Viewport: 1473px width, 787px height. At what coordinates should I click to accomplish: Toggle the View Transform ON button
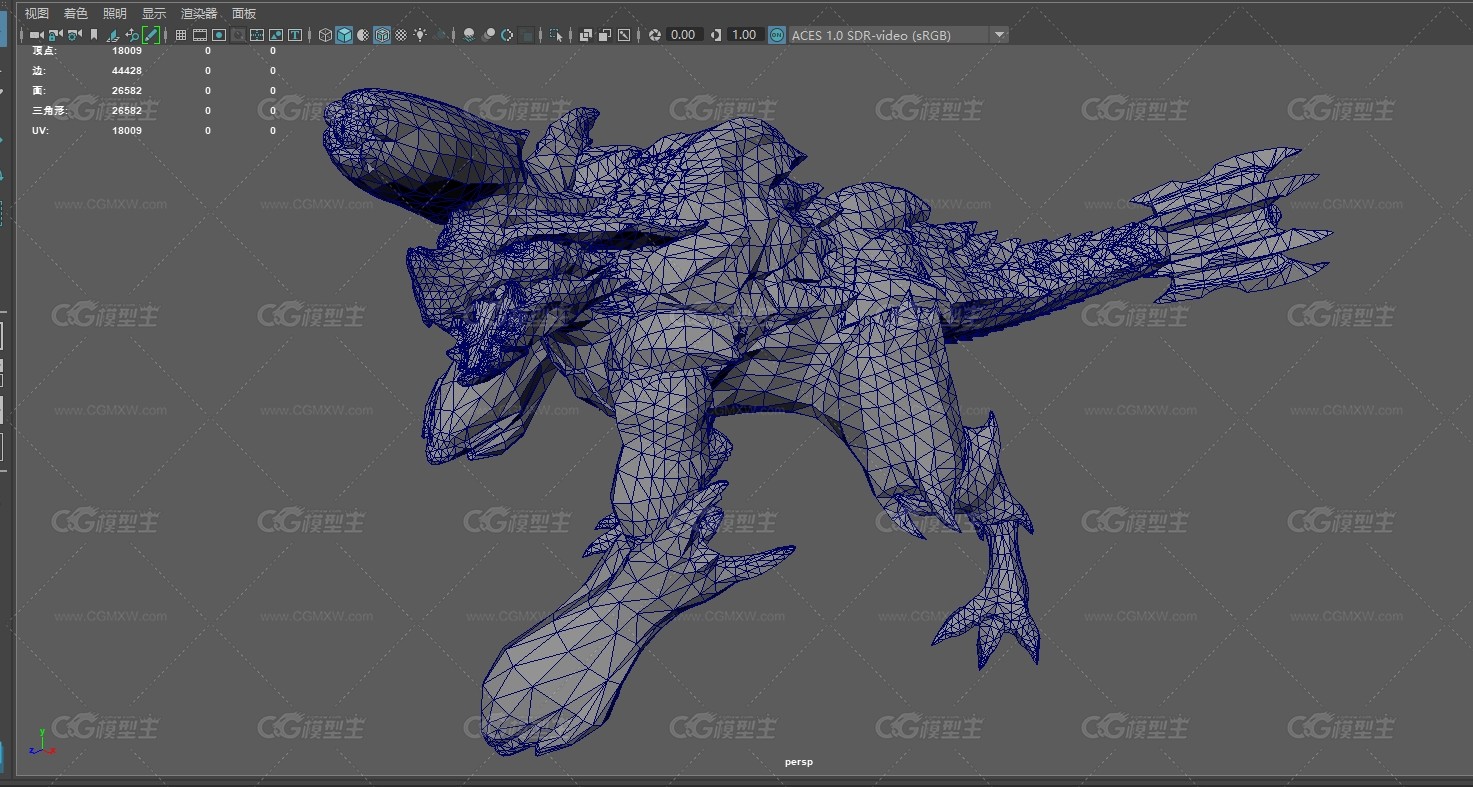(777, 35)
